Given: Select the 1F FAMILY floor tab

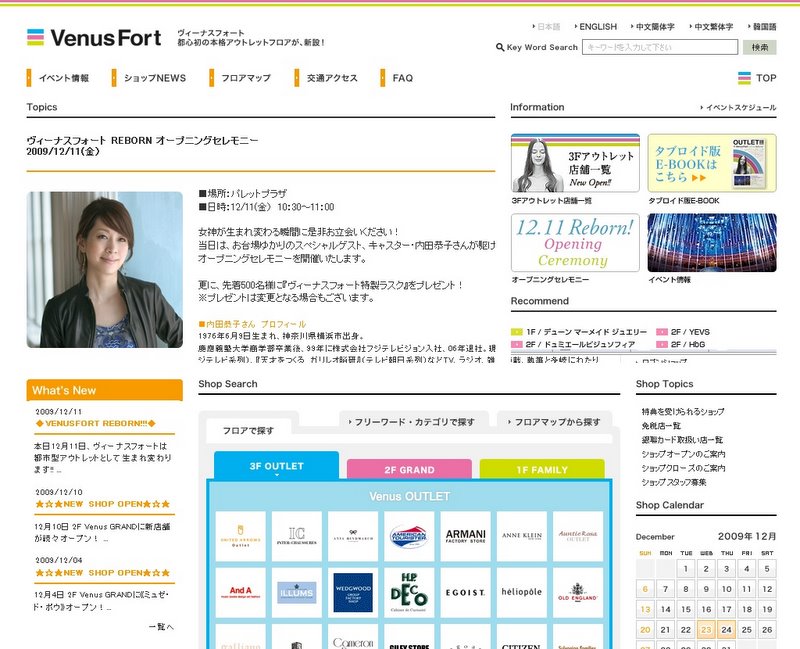Looking at the screenshot, I should pos(542,469).
